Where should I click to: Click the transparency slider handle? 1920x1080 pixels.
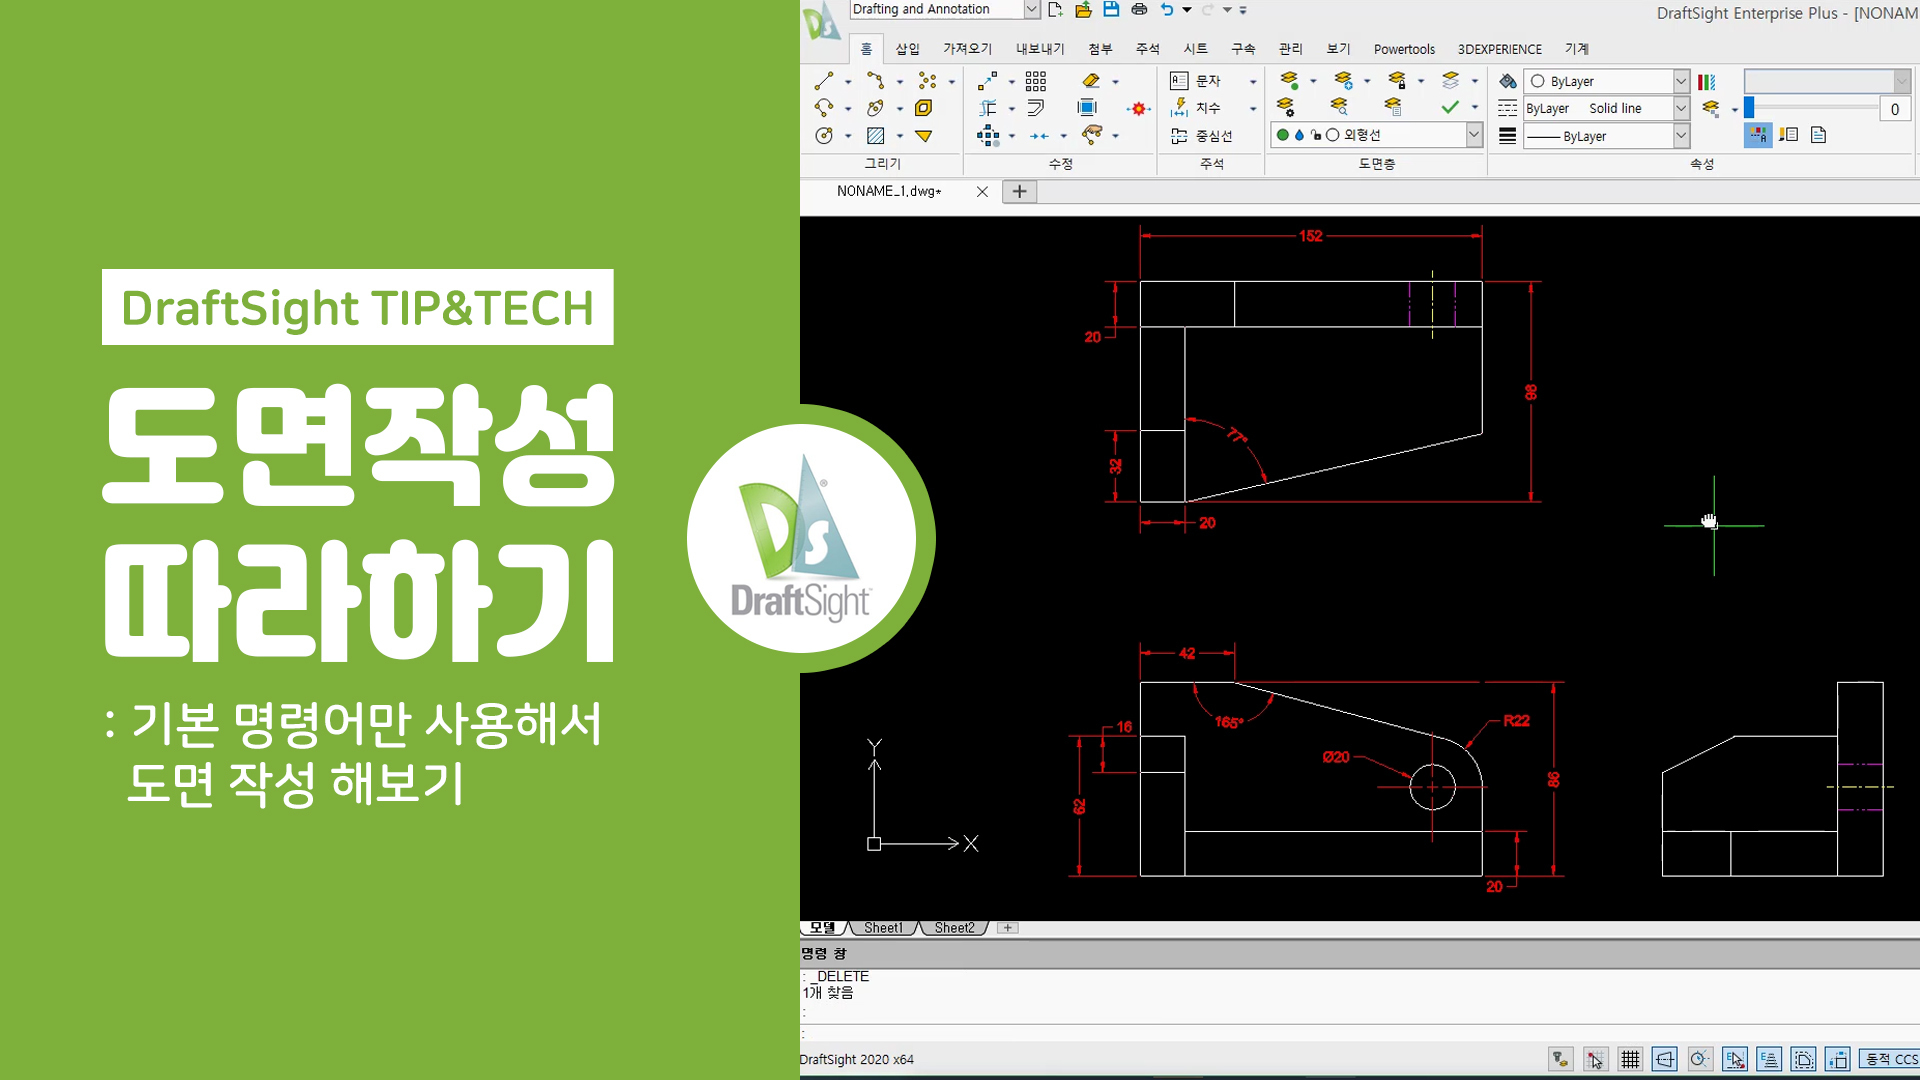click(1749, 107)
